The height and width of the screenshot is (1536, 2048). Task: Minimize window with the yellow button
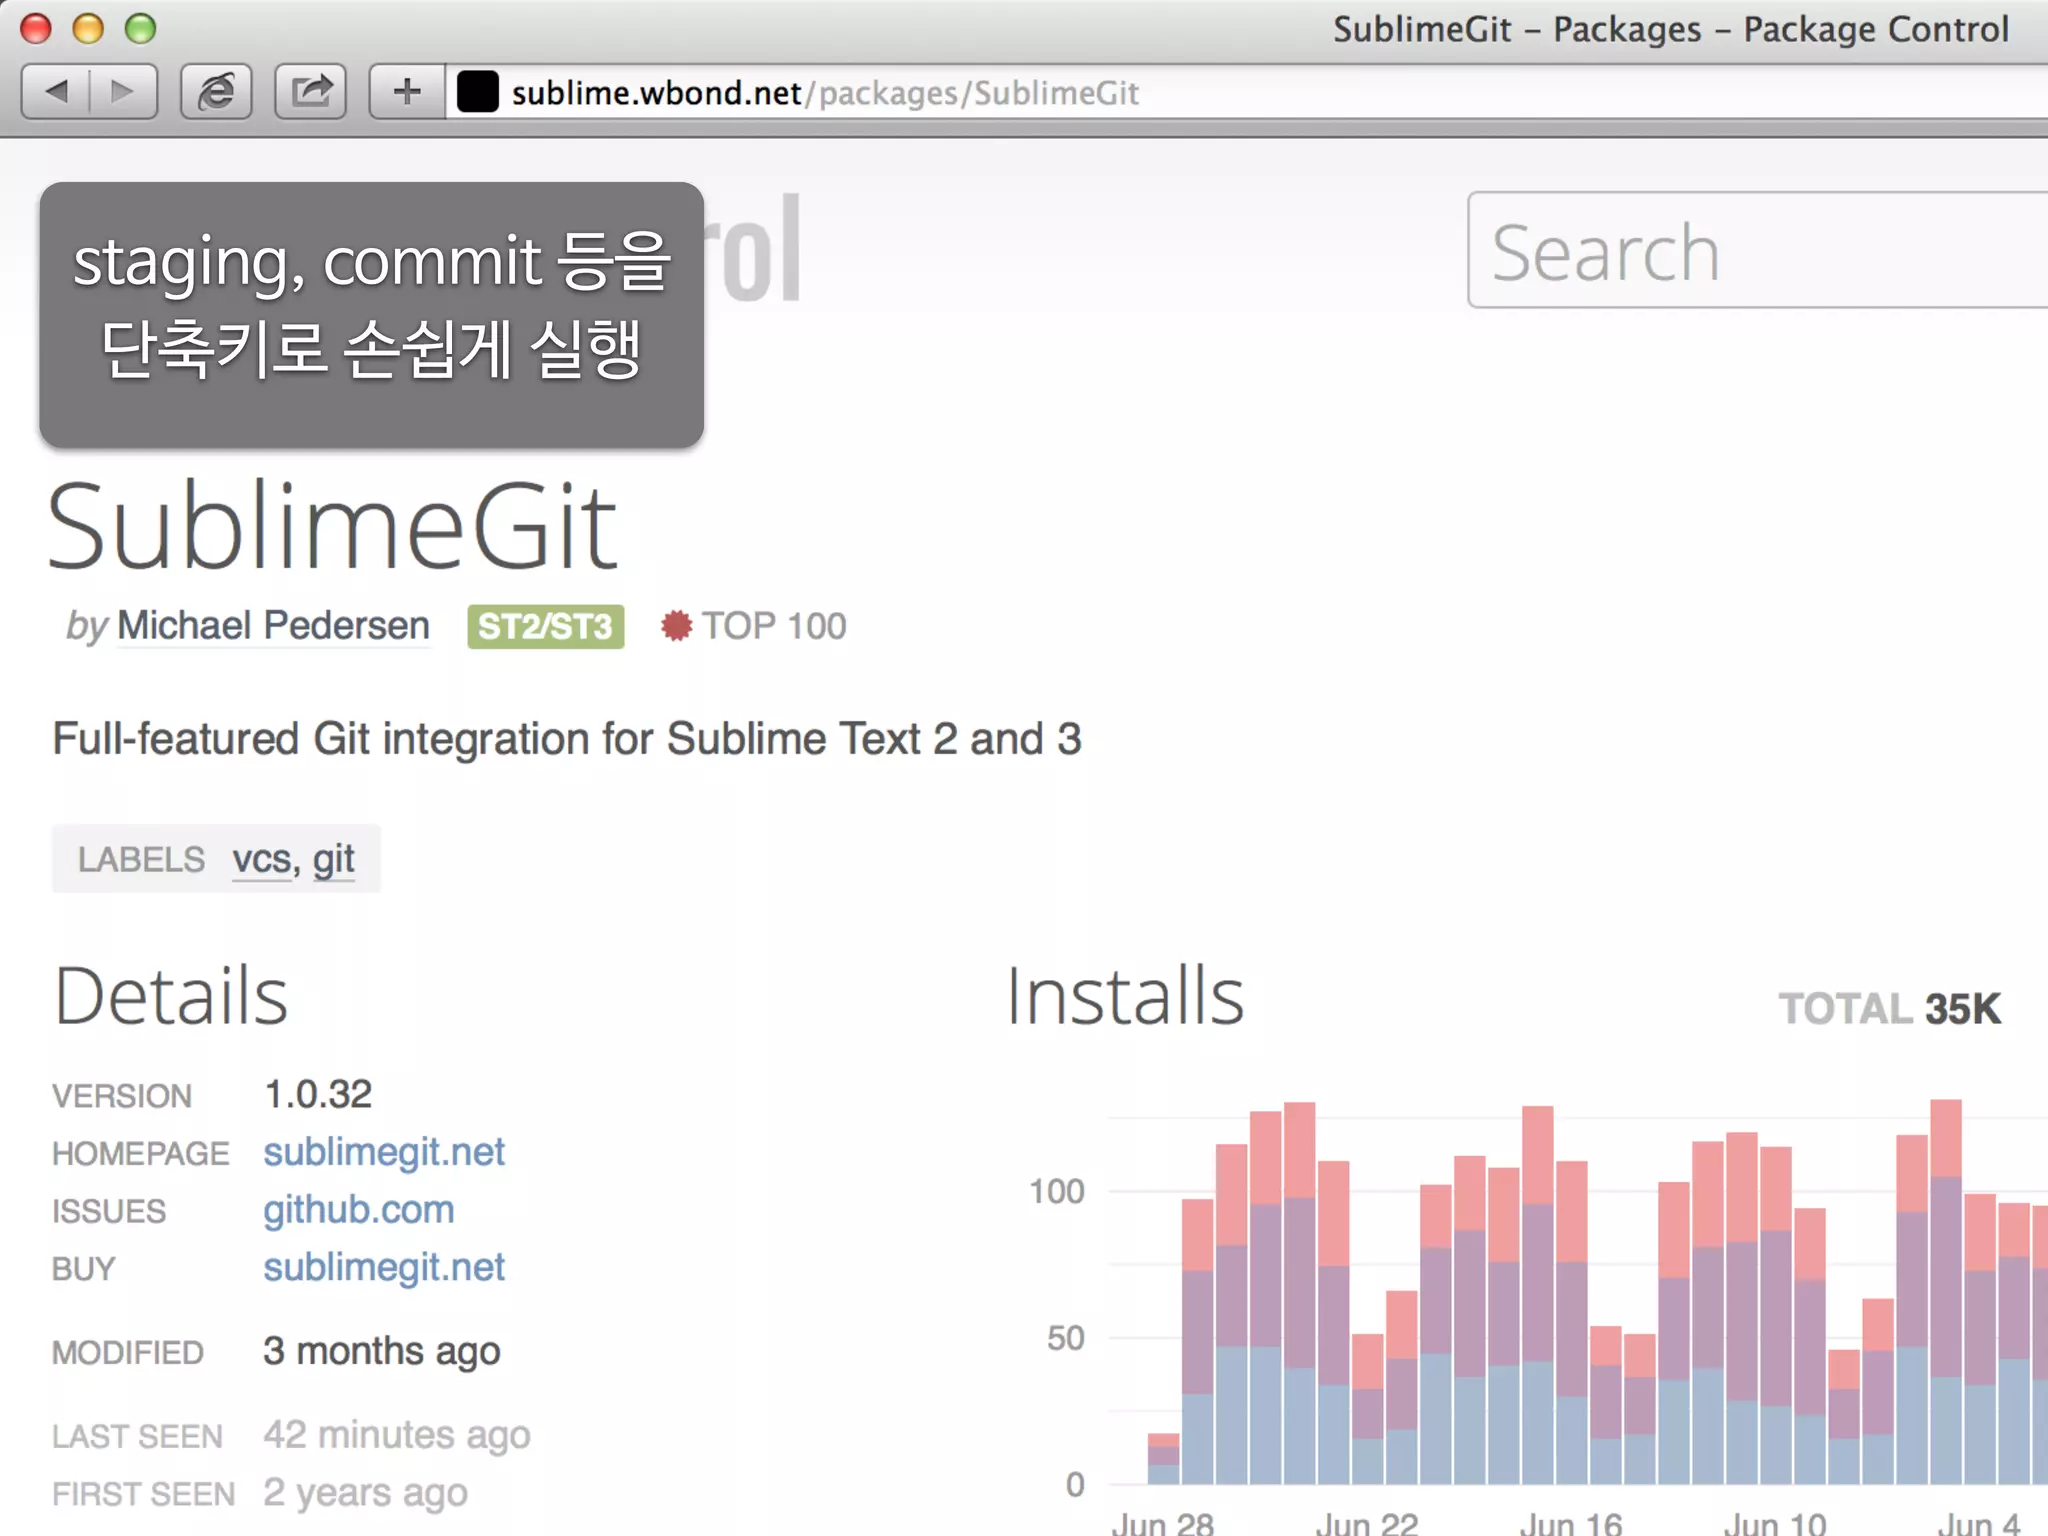tap(88, 28)
